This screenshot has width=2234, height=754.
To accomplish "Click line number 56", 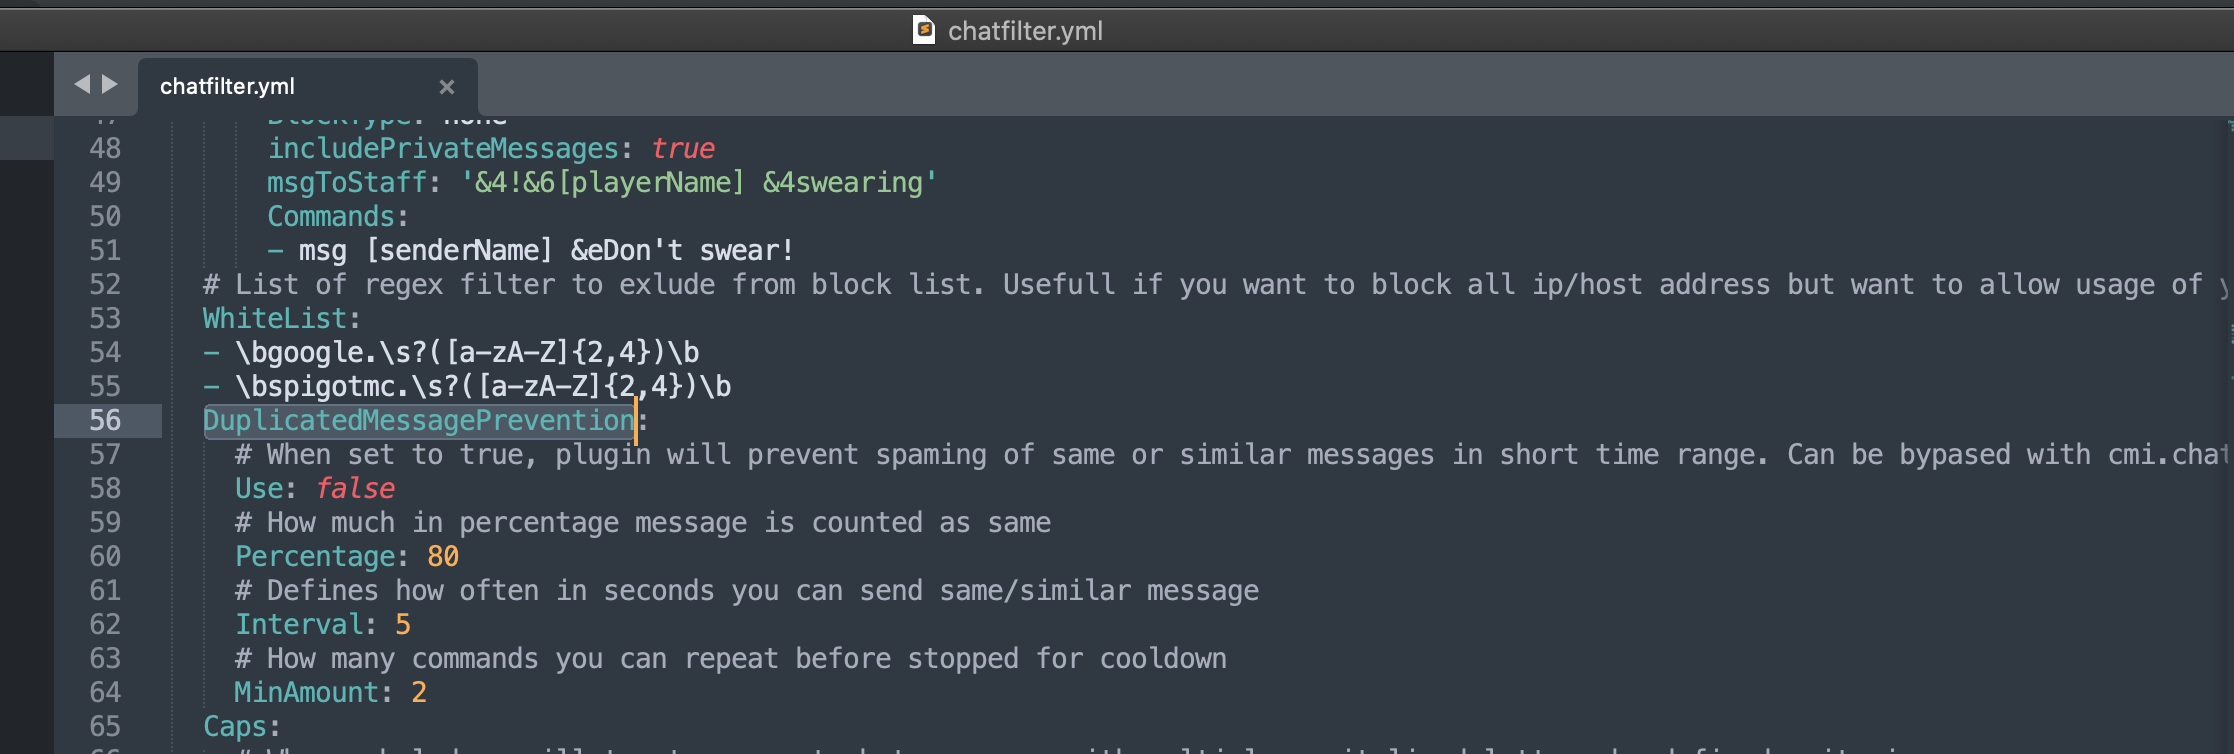I will [103, 420].
